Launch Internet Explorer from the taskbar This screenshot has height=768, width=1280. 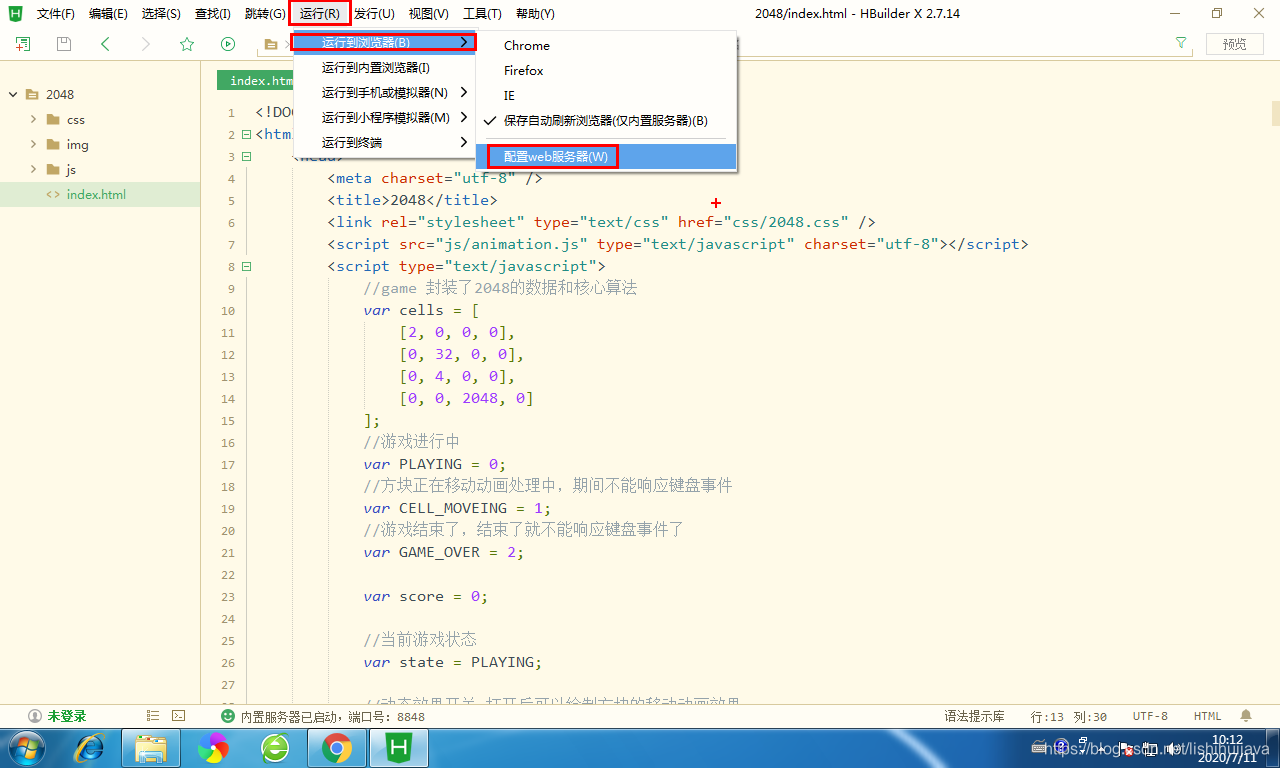point(90,747)
